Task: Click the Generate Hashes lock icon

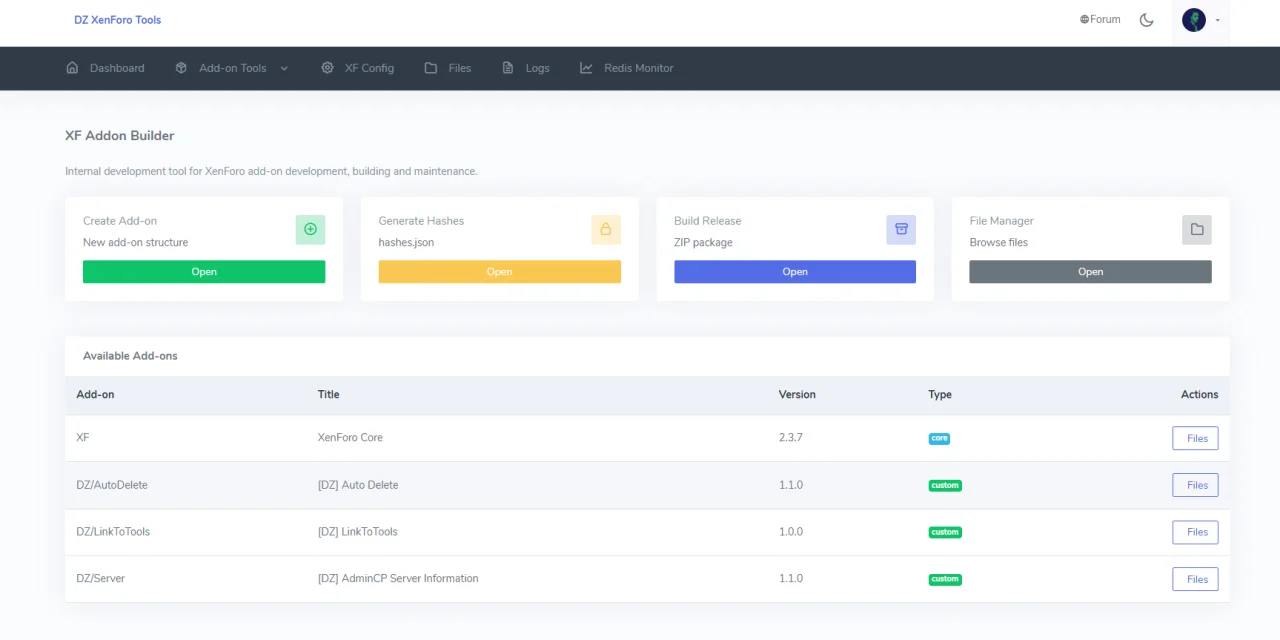Action: pyautogui.click(x=605, y=229)
